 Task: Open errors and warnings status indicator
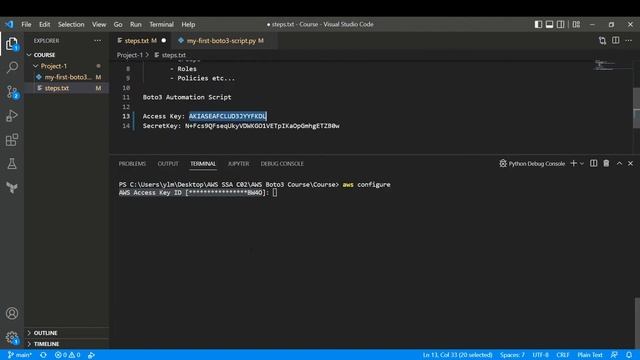(x=67, y=355)
